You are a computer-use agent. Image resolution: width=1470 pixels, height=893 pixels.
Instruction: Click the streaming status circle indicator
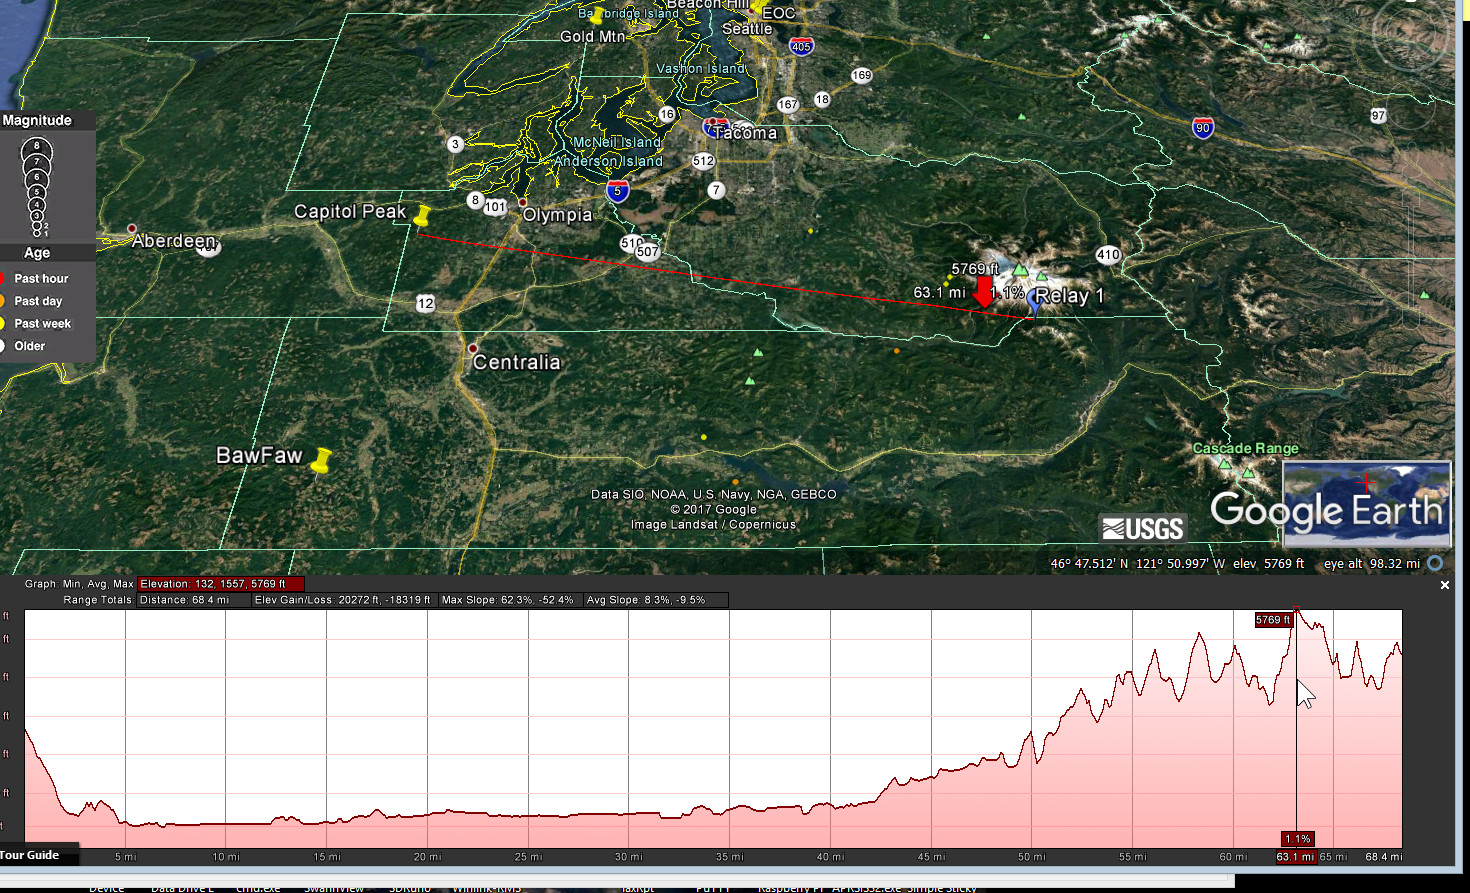pyautogui.click(x=1435, y=563)
